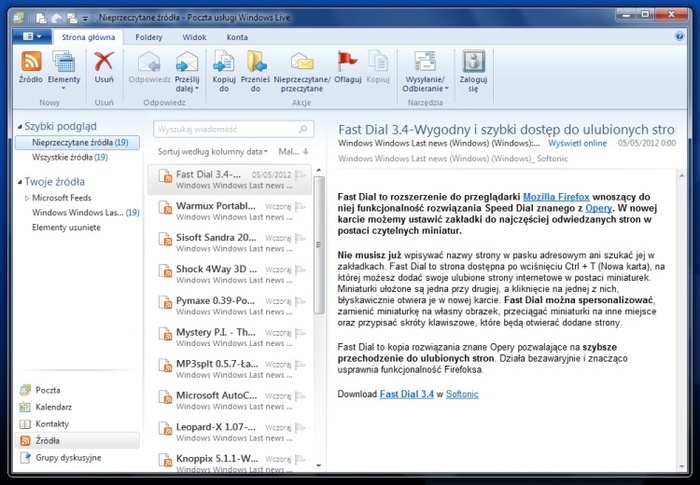The image size is (700, 485).
Task: Click send/receive icon in quick access toolbar
Action: 71,18
